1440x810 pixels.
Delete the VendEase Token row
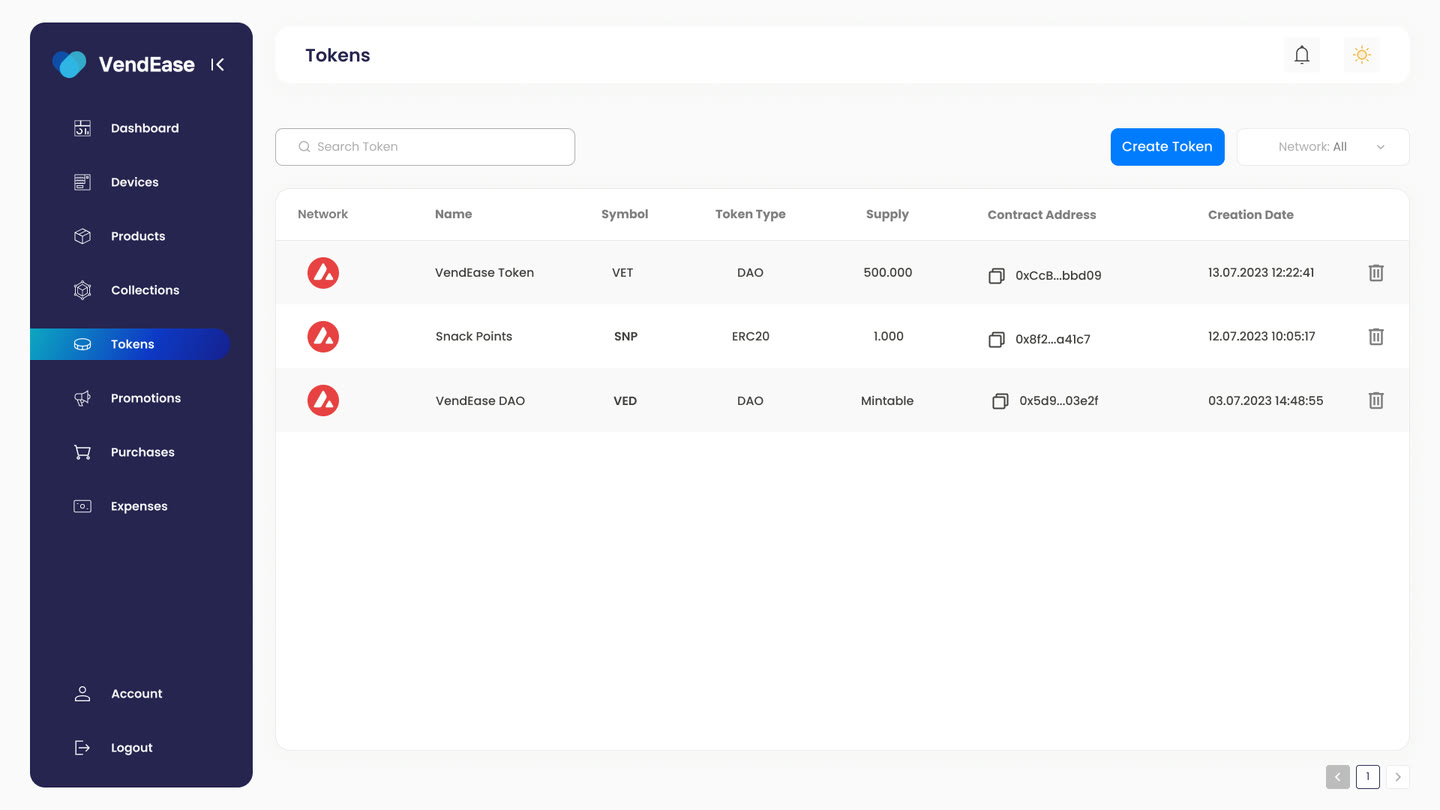pos(1376,272)
